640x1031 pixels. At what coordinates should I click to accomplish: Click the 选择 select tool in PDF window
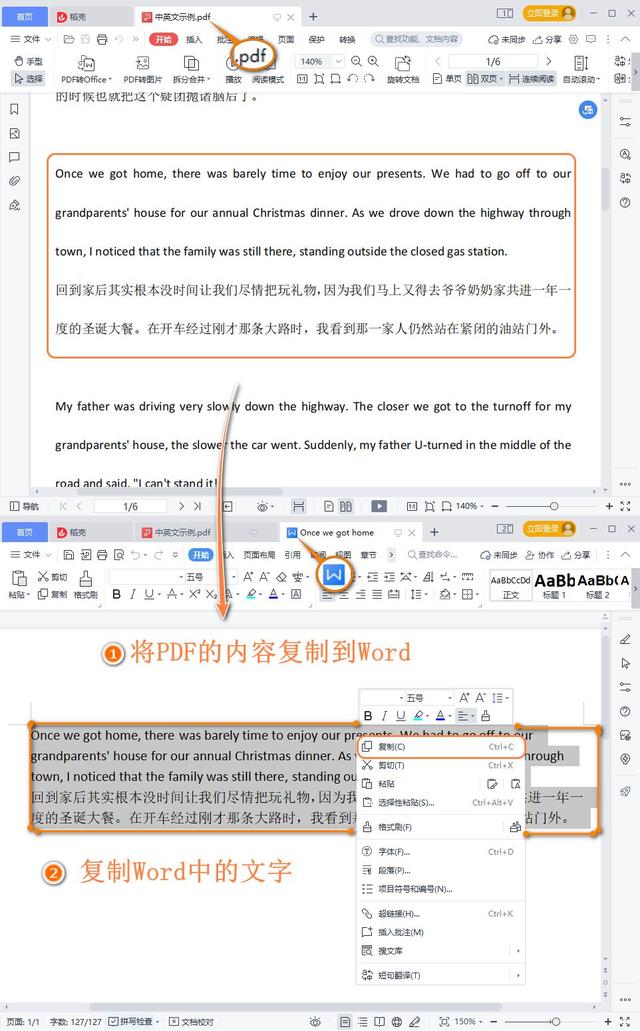tap(28, 79)
